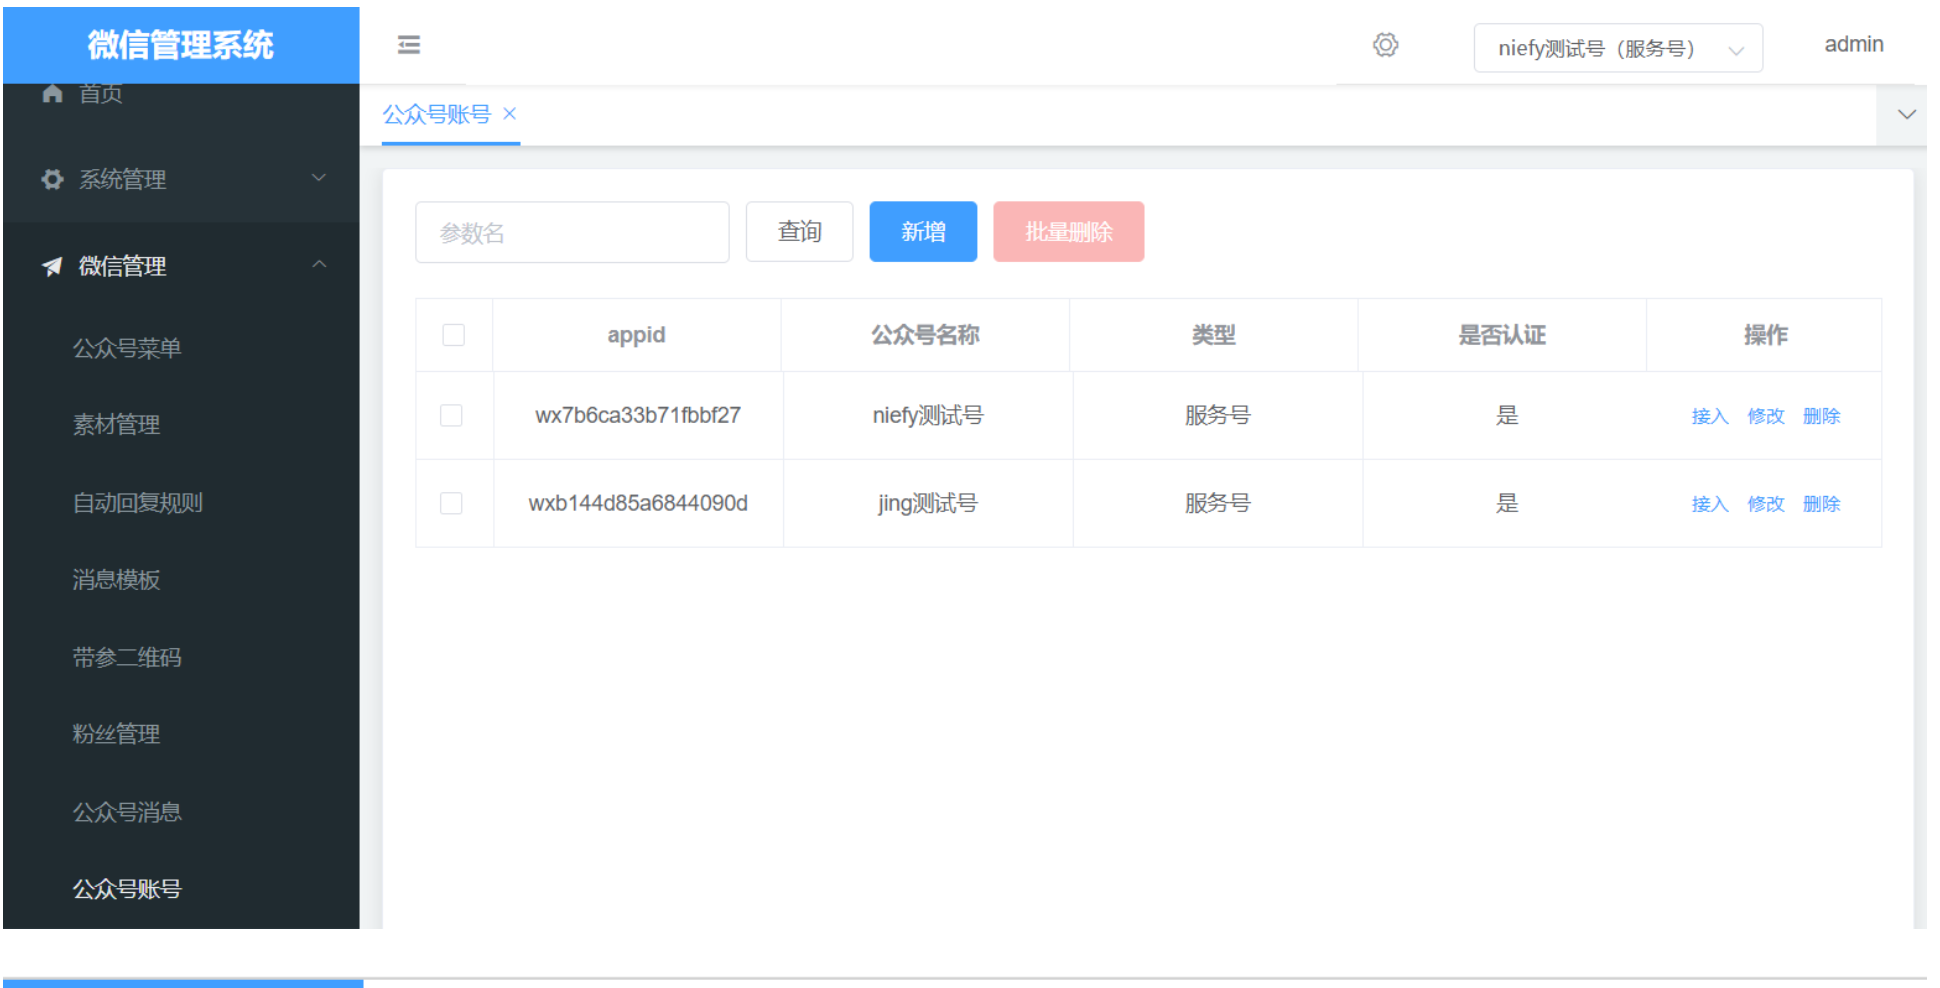The image size is (1940, 988).
Task: Click the niefy测试号 name cell
Action: coord(928,415)
